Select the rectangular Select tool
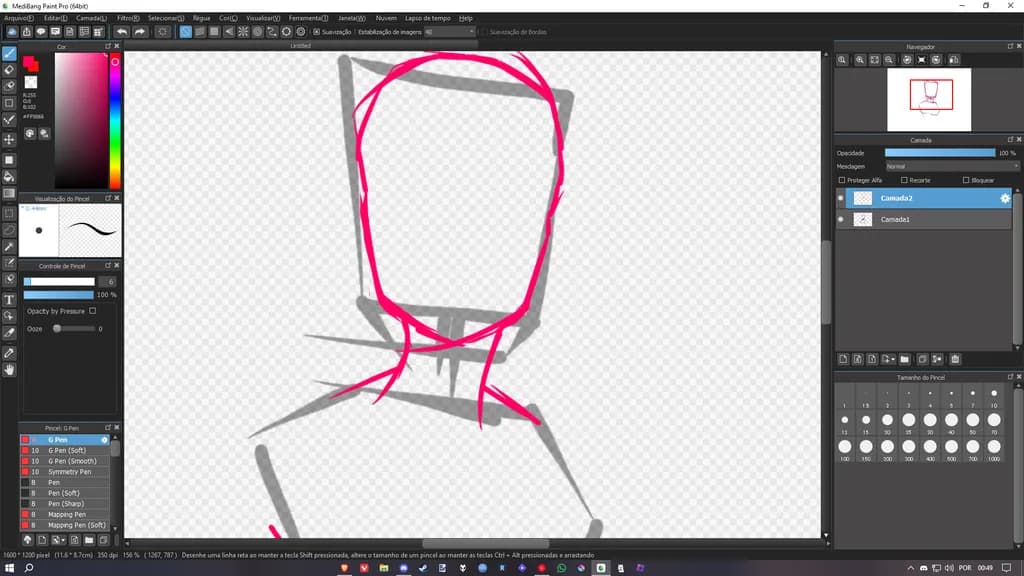 click(9, 213)
